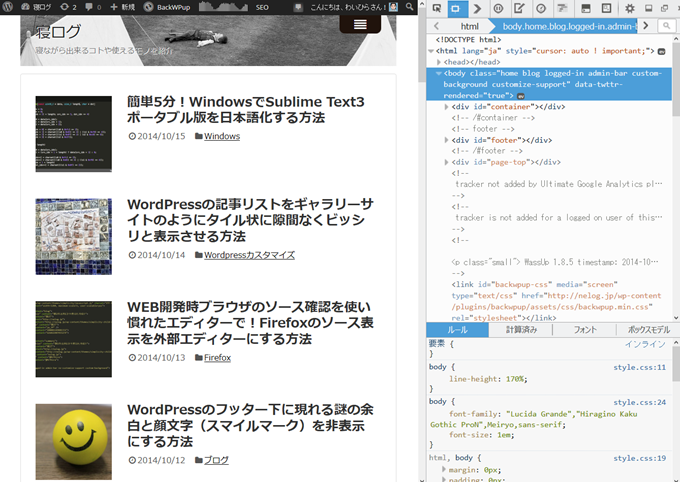Open the Wordpressカスタマイズ category link
This screenshot has height=482, width=680.
point(249,255)
